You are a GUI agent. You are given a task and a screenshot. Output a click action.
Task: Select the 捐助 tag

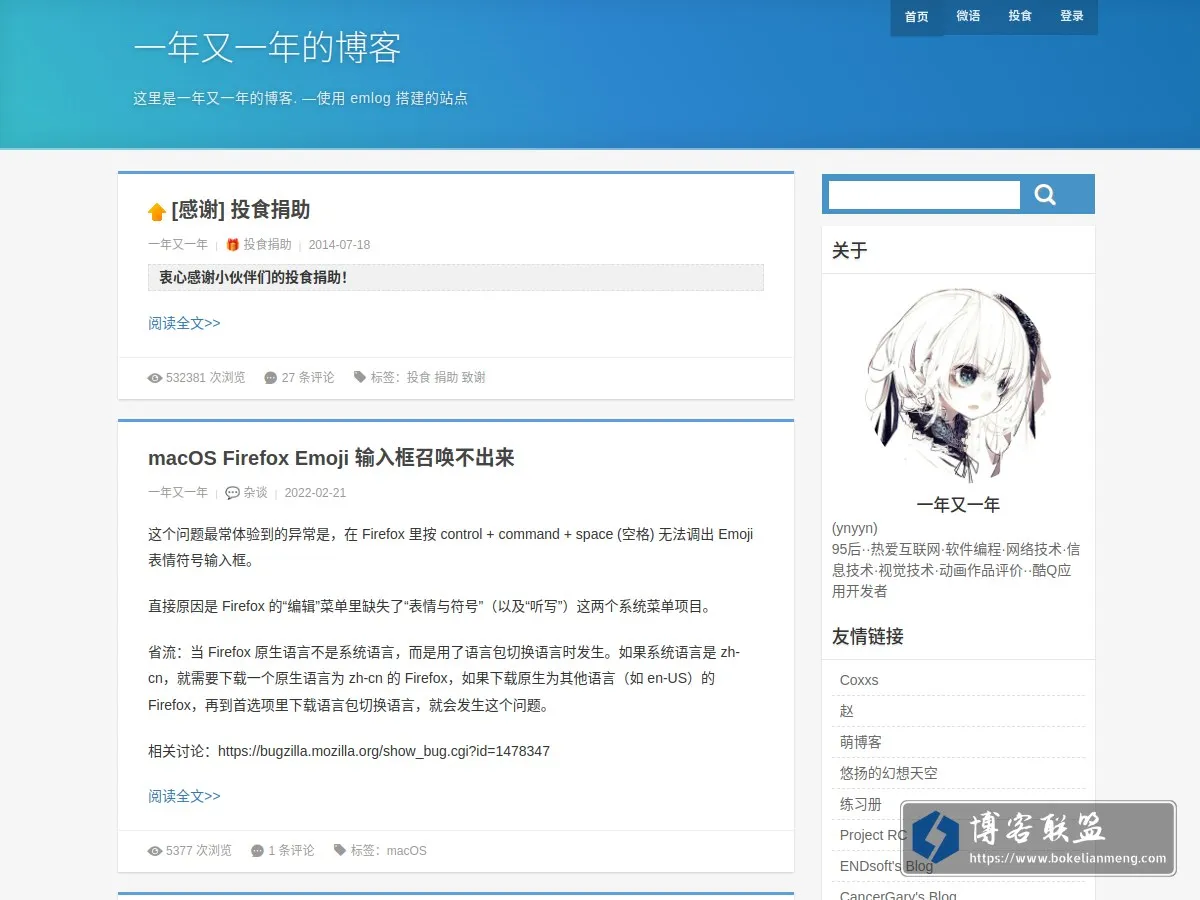tap(446, 378)
